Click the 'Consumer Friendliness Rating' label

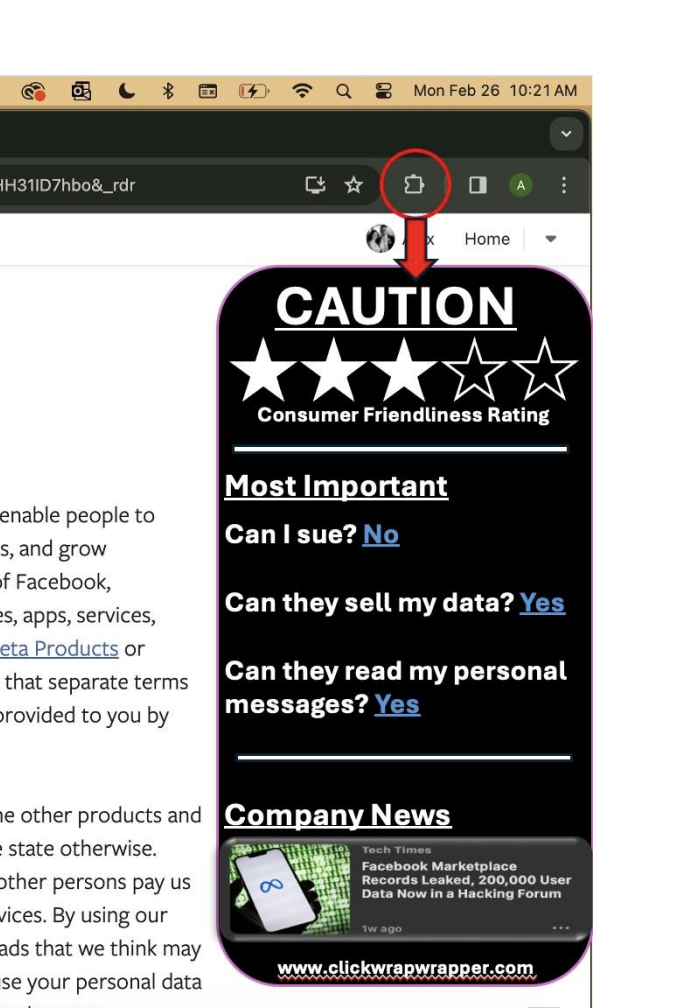403,415
